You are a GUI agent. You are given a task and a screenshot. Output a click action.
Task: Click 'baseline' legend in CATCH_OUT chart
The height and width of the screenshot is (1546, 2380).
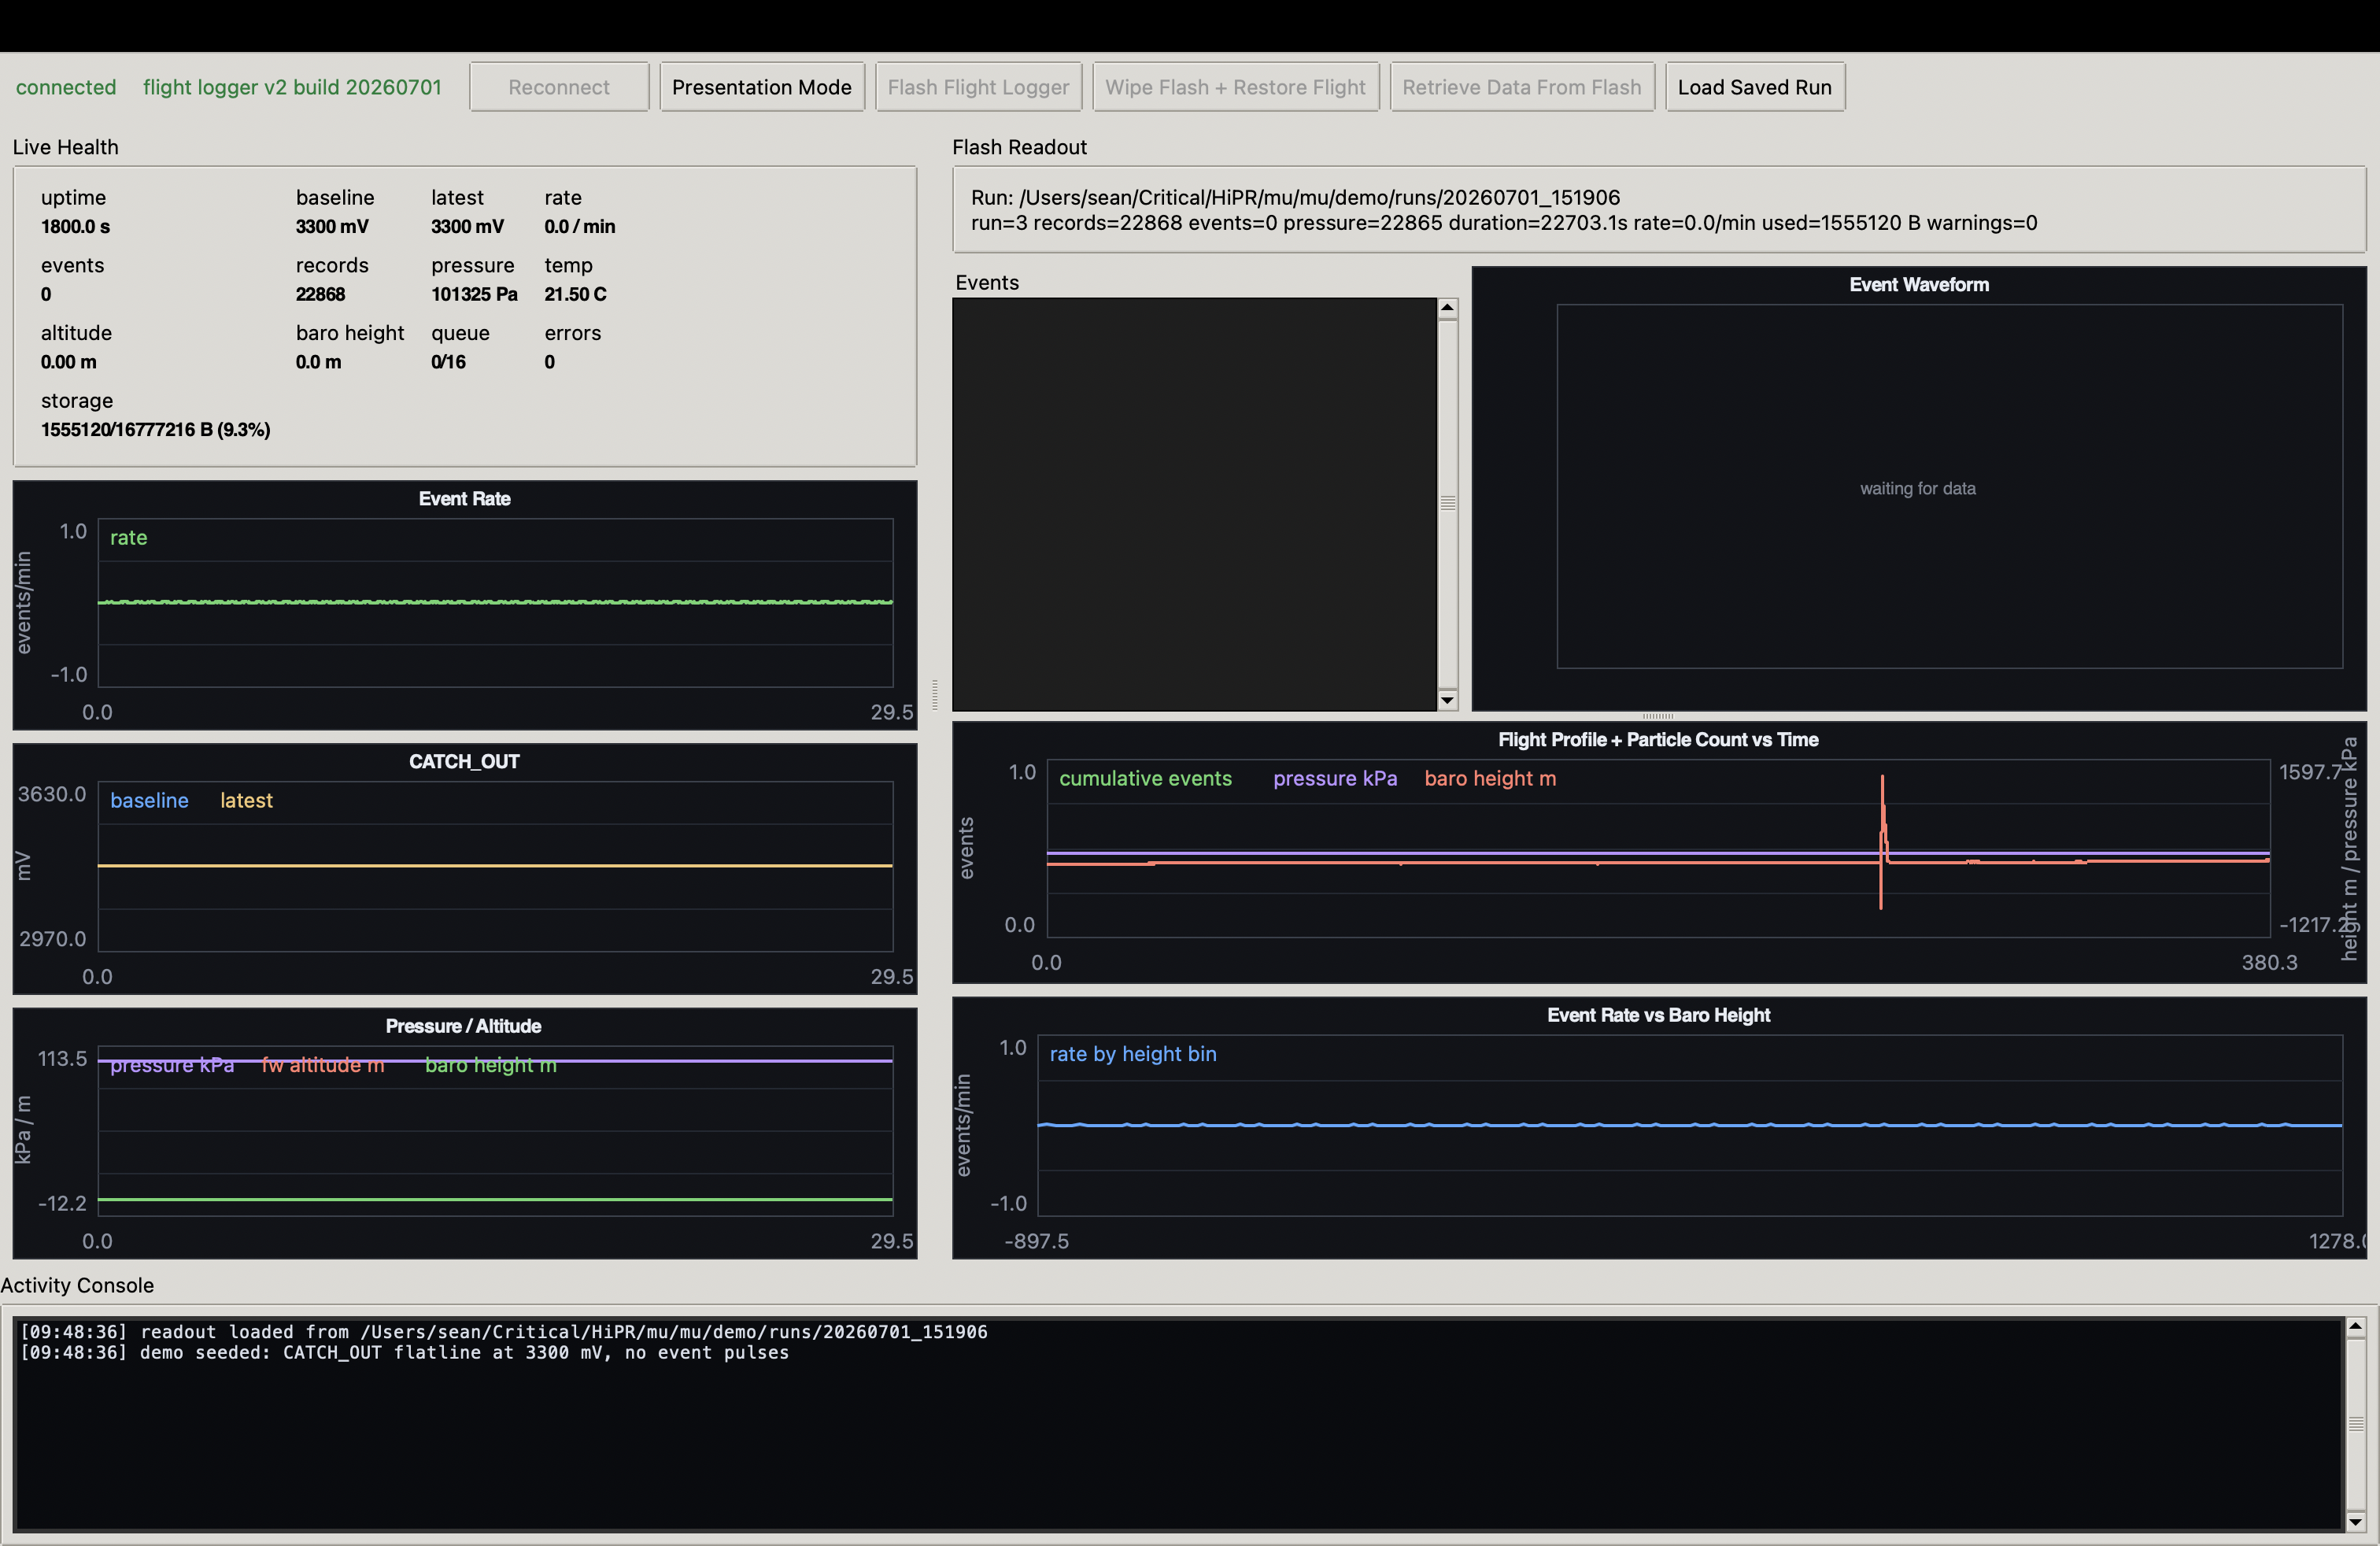pyautogui.click(x=149, y=801)
